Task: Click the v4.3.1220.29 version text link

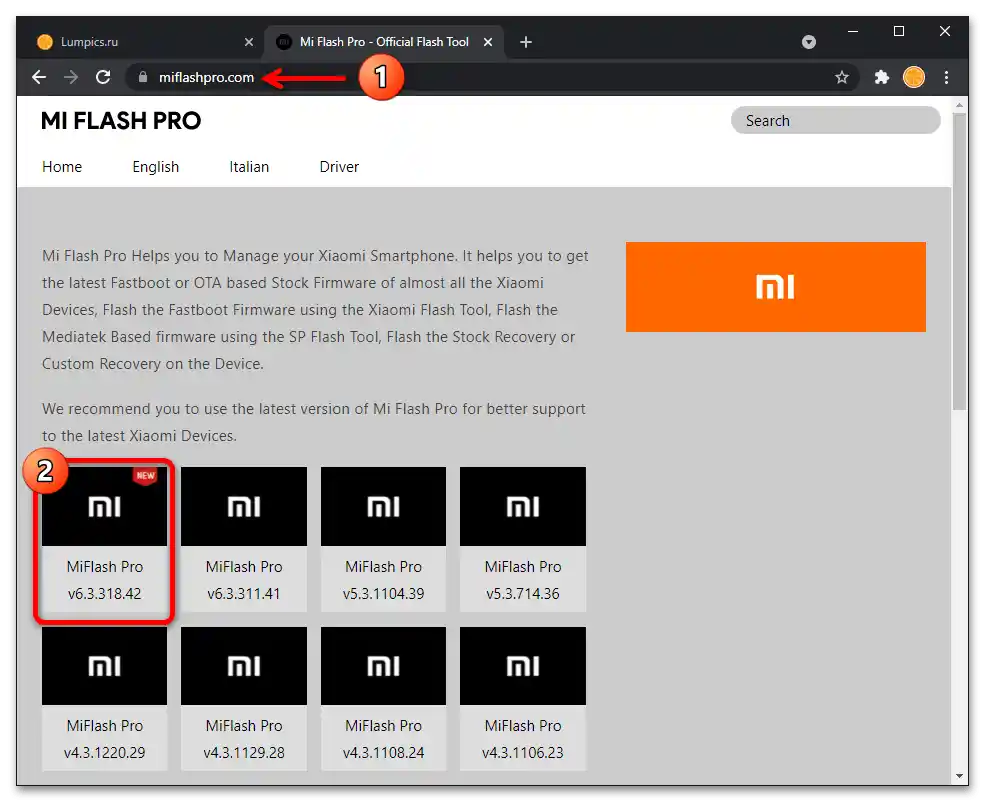Action: tap(104, 752)
